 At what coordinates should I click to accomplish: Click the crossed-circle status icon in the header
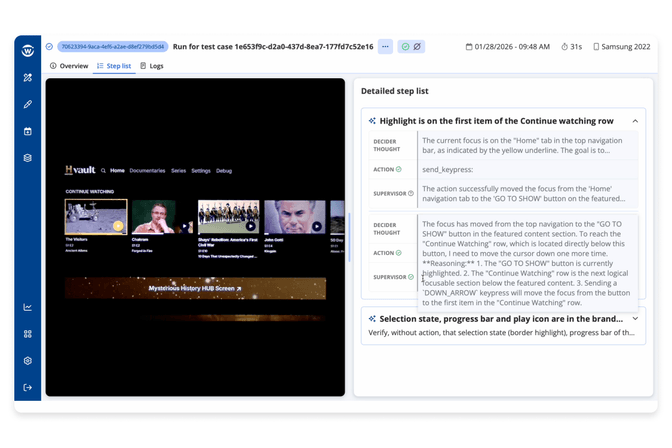pyautogui.click(x=417, y=46)
